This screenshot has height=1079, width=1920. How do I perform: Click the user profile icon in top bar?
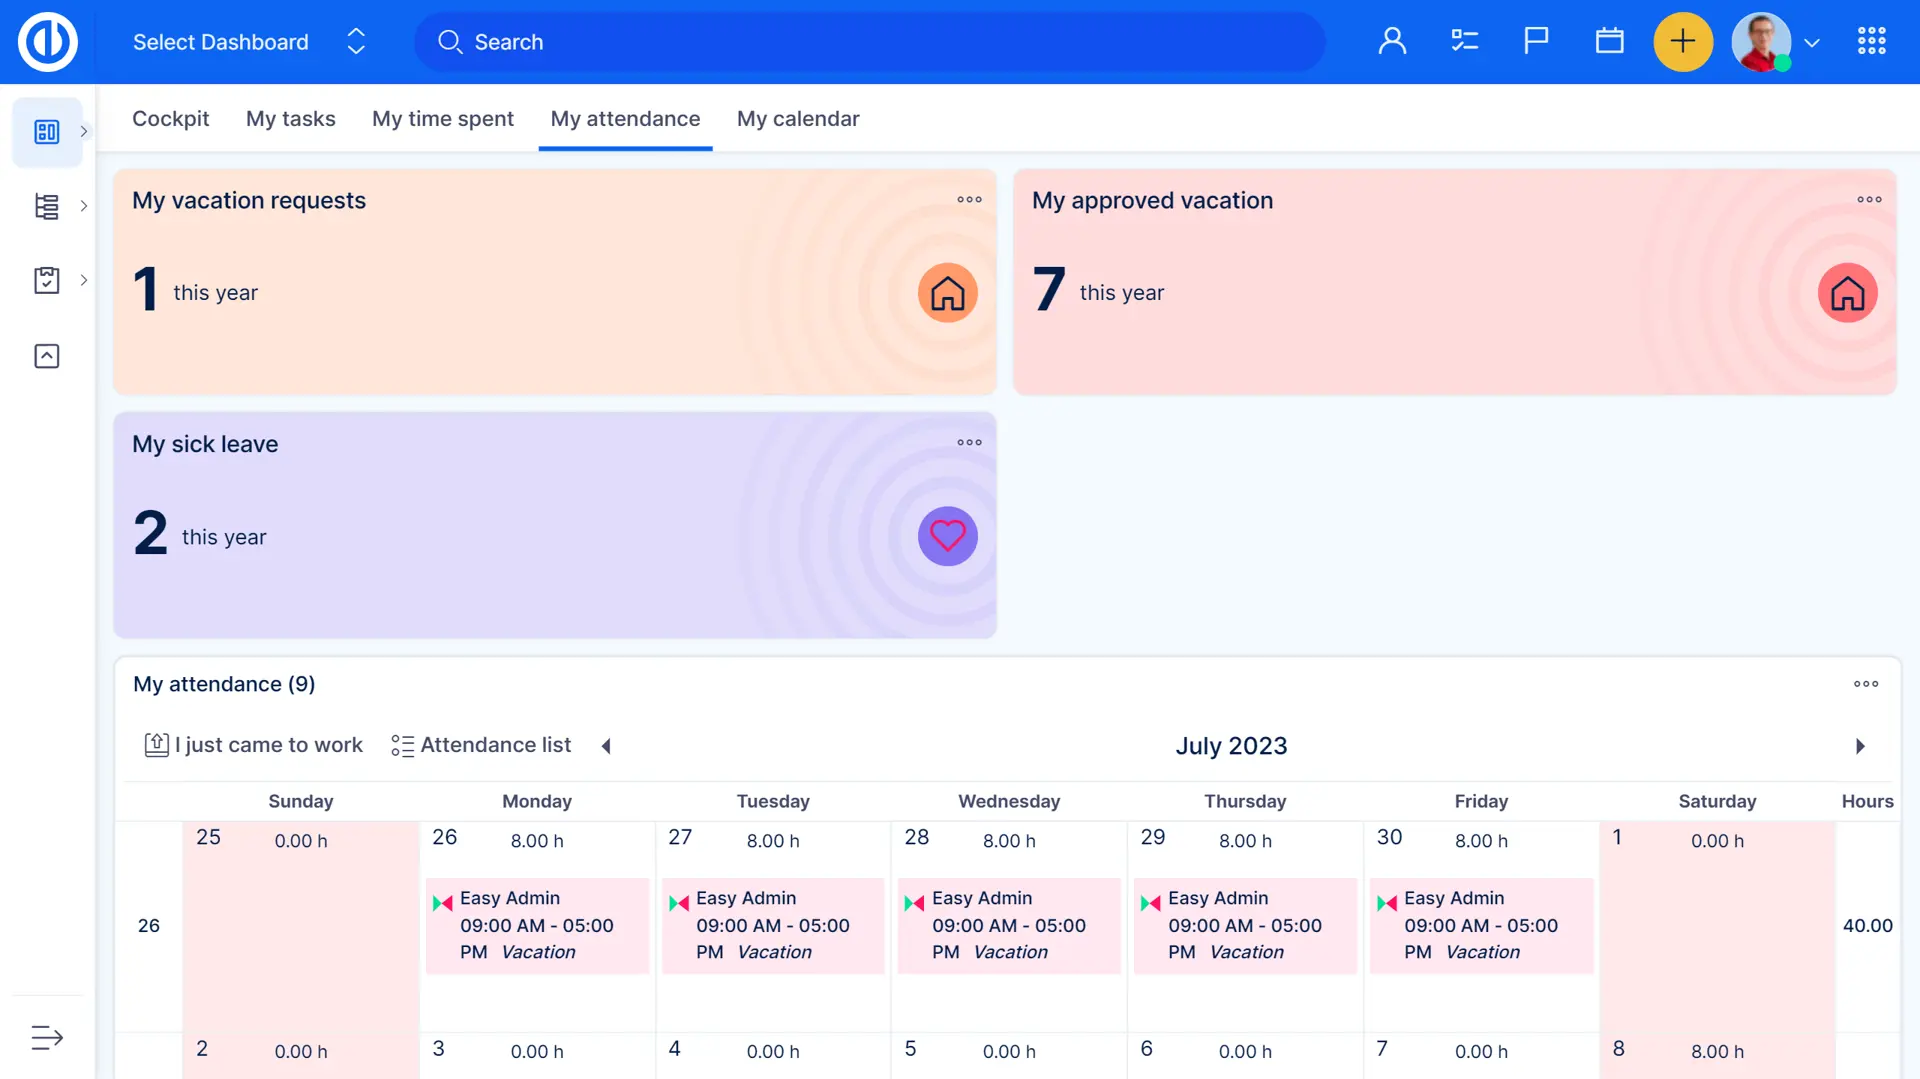pos(1392,41)
